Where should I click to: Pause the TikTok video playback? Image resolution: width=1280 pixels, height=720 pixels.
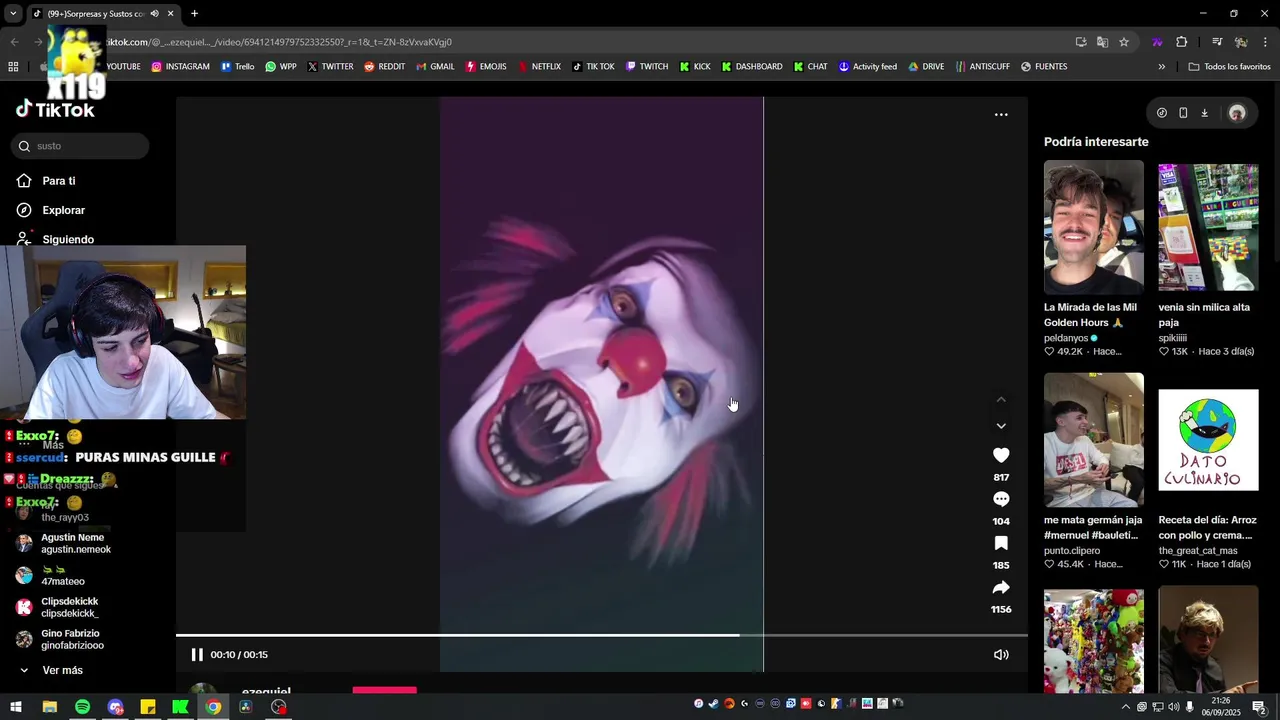(197, 655)
